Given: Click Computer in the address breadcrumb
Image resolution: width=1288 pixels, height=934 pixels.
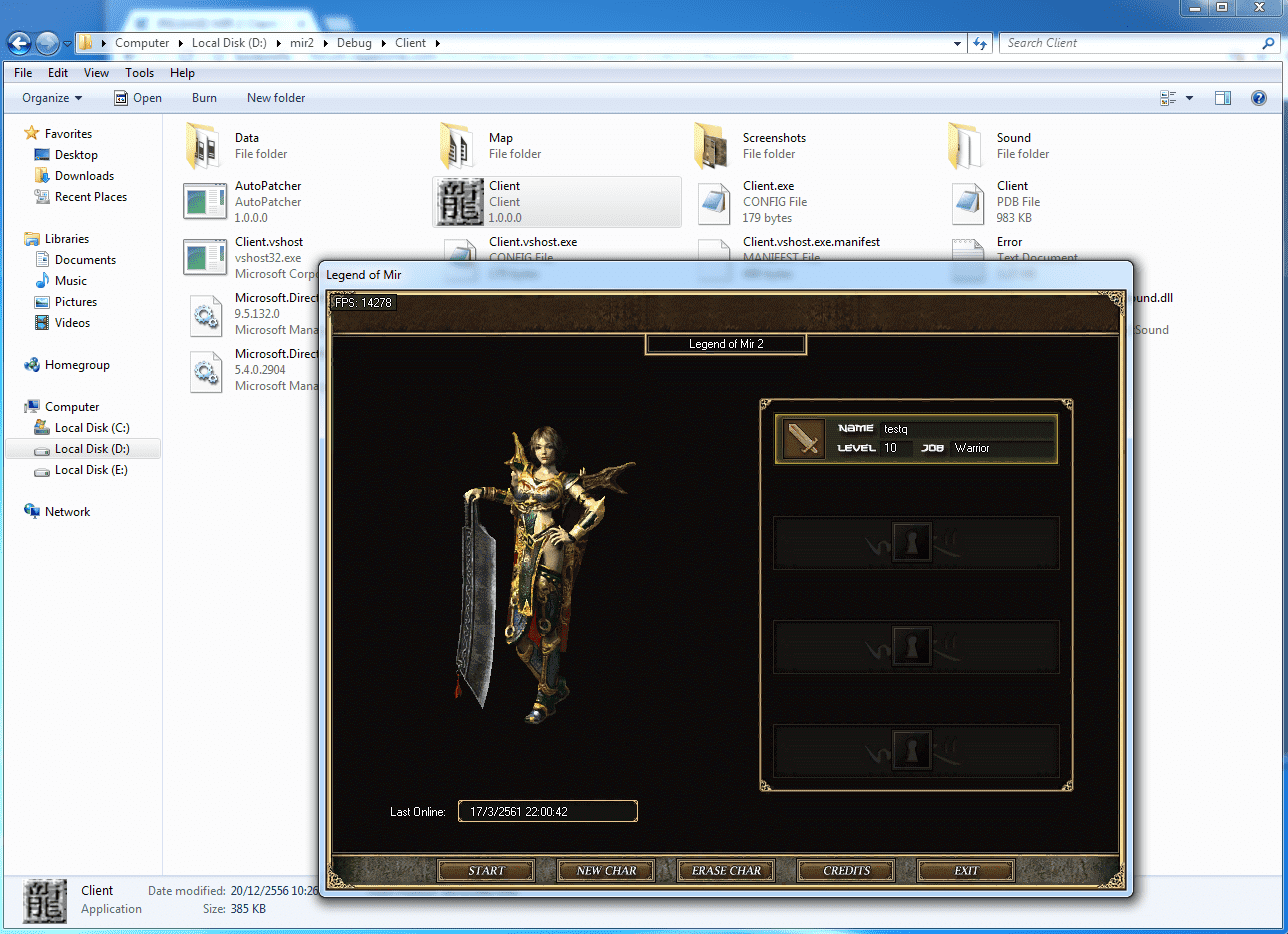Looking at the screenshot, I should tap(142, 43).
